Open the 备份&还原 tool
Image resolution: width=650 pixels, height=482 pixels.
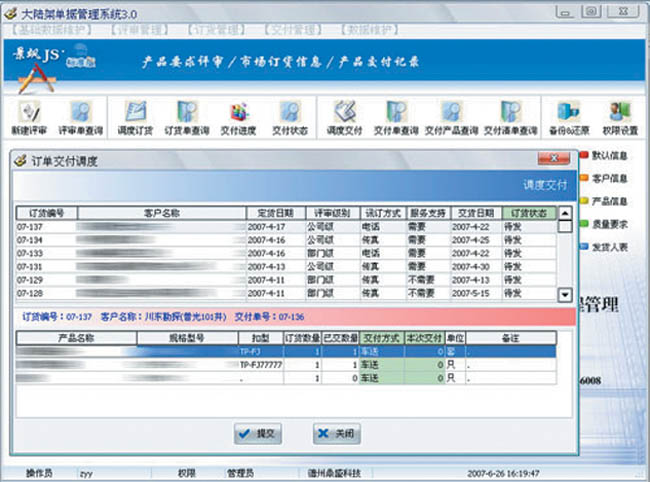(x=567, y=117)
